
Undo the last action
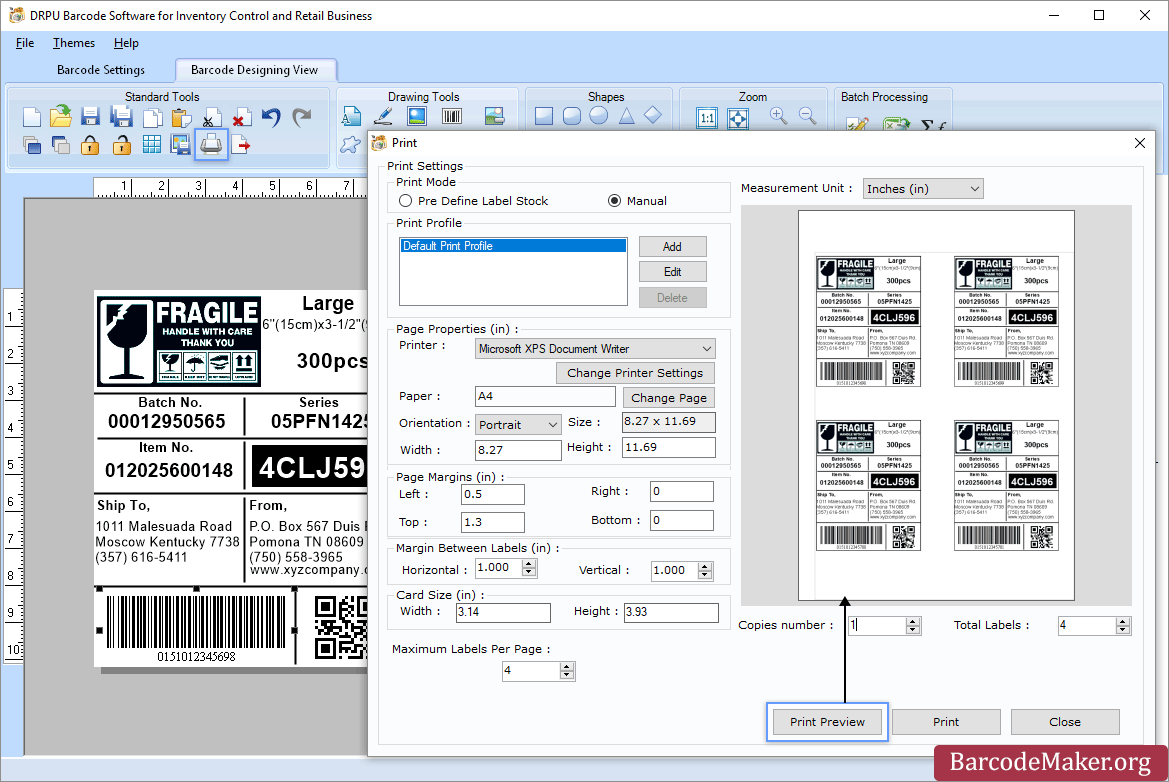[271, 117]
